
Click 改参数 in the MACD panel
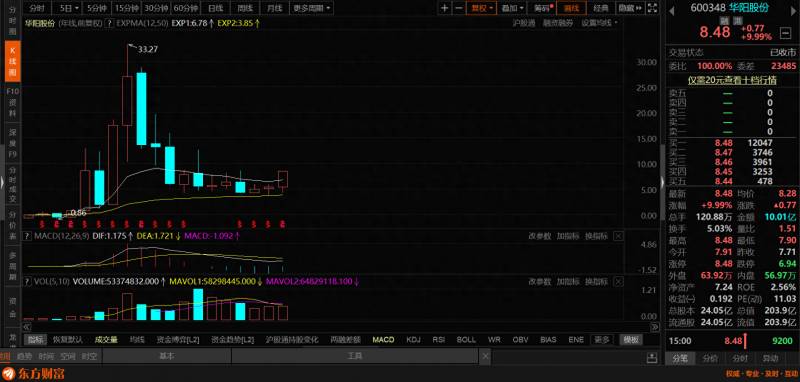click(540, 236)
